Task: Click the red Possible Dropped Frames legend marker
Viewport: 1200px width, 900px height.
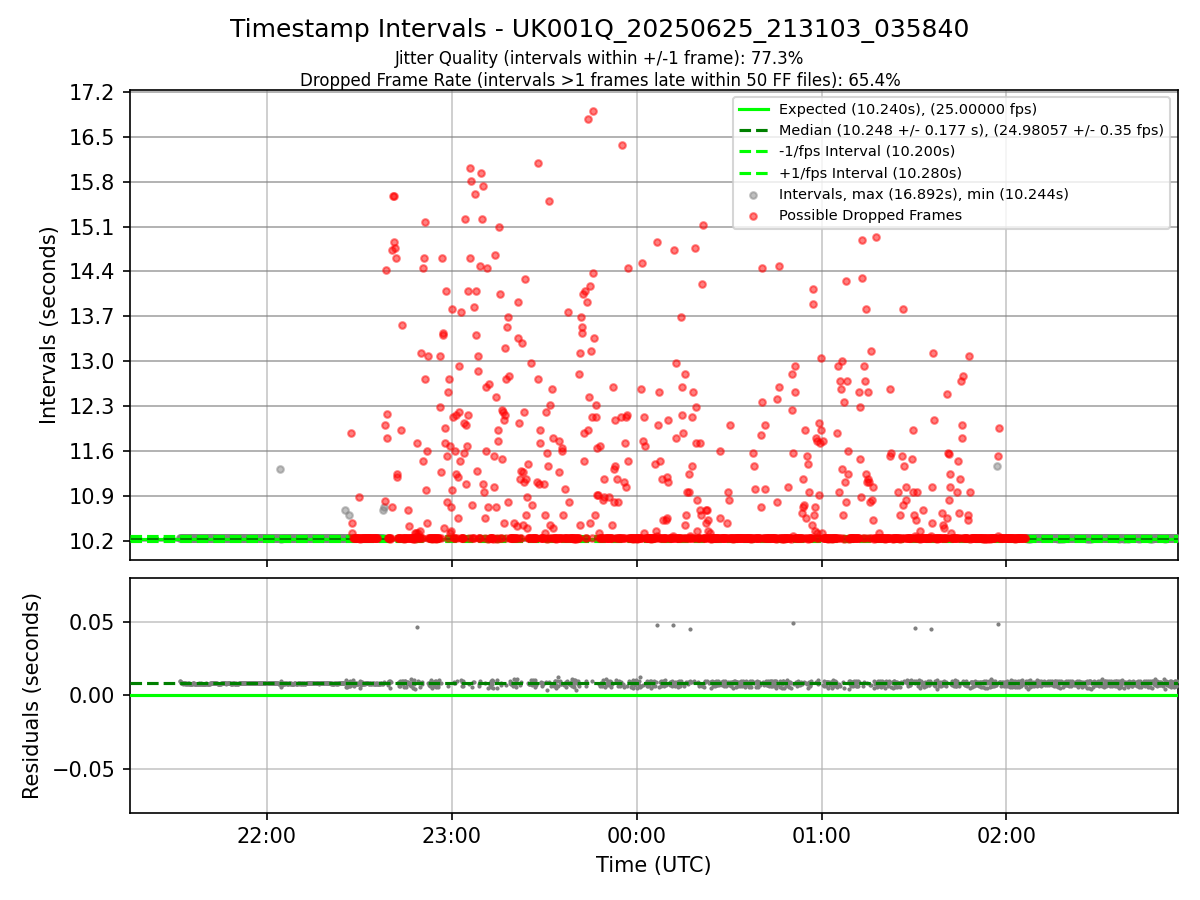Action: point(754,215)
